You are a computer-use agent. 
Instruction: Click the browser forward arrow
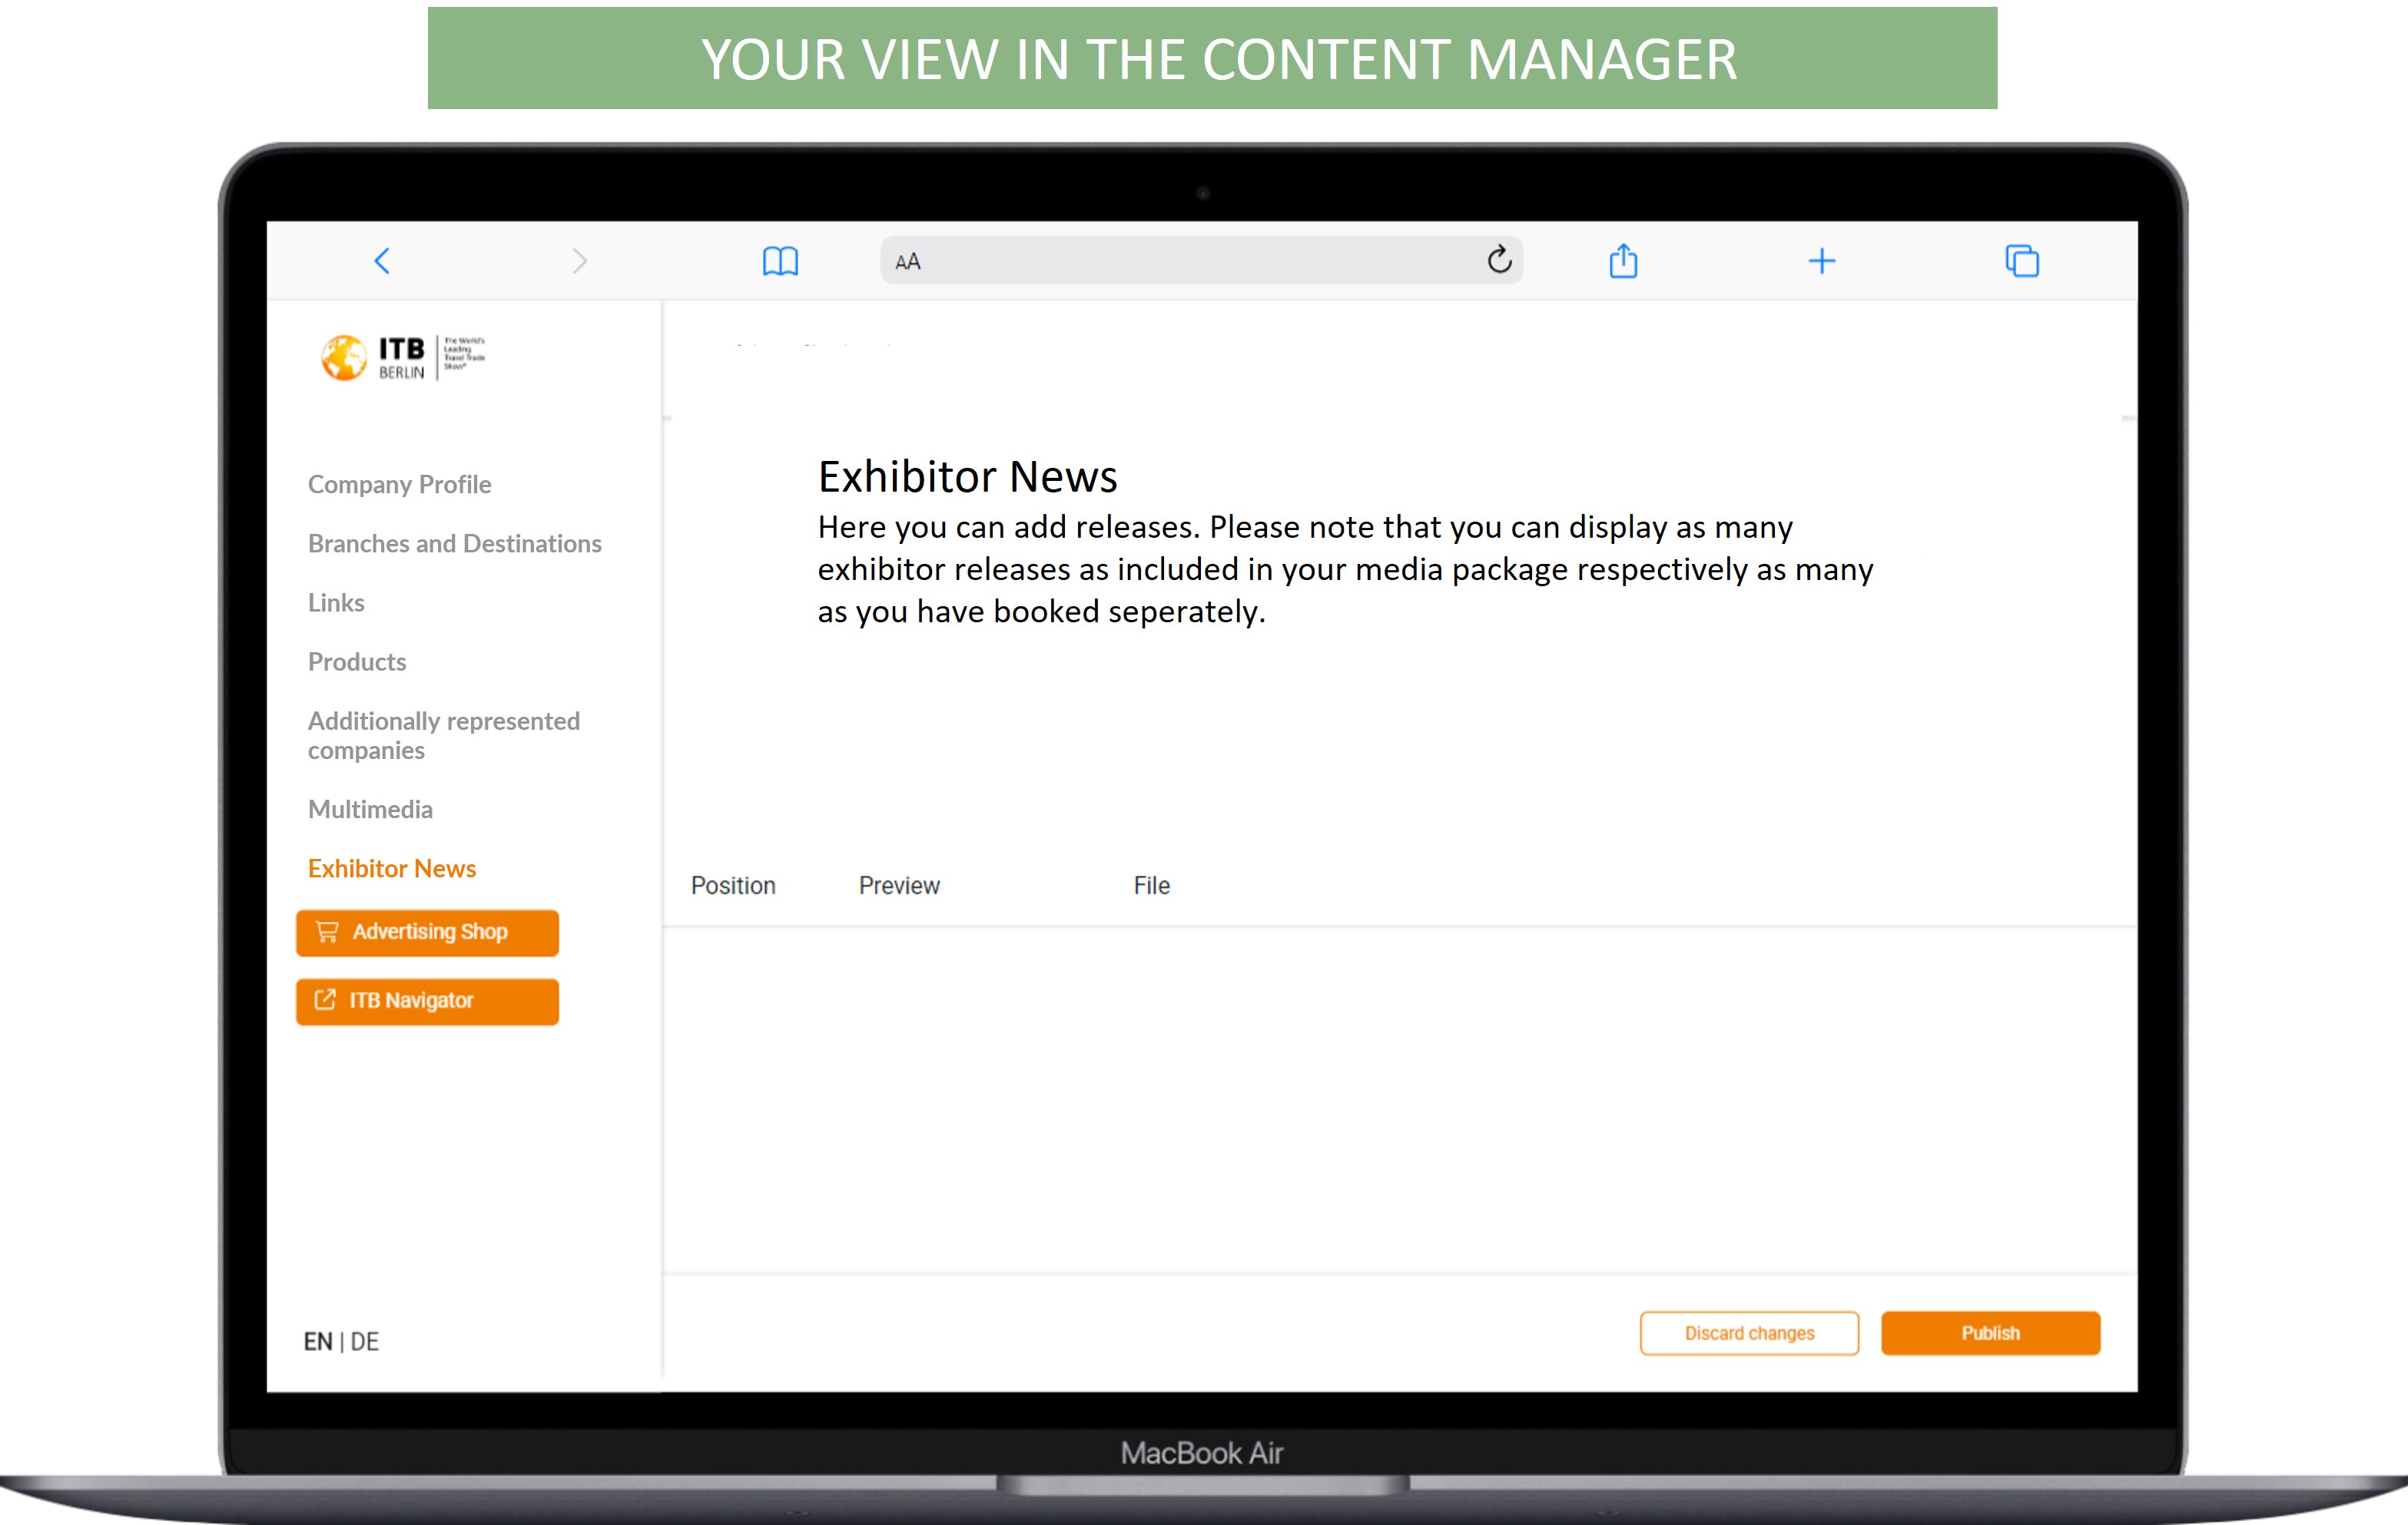579,261
